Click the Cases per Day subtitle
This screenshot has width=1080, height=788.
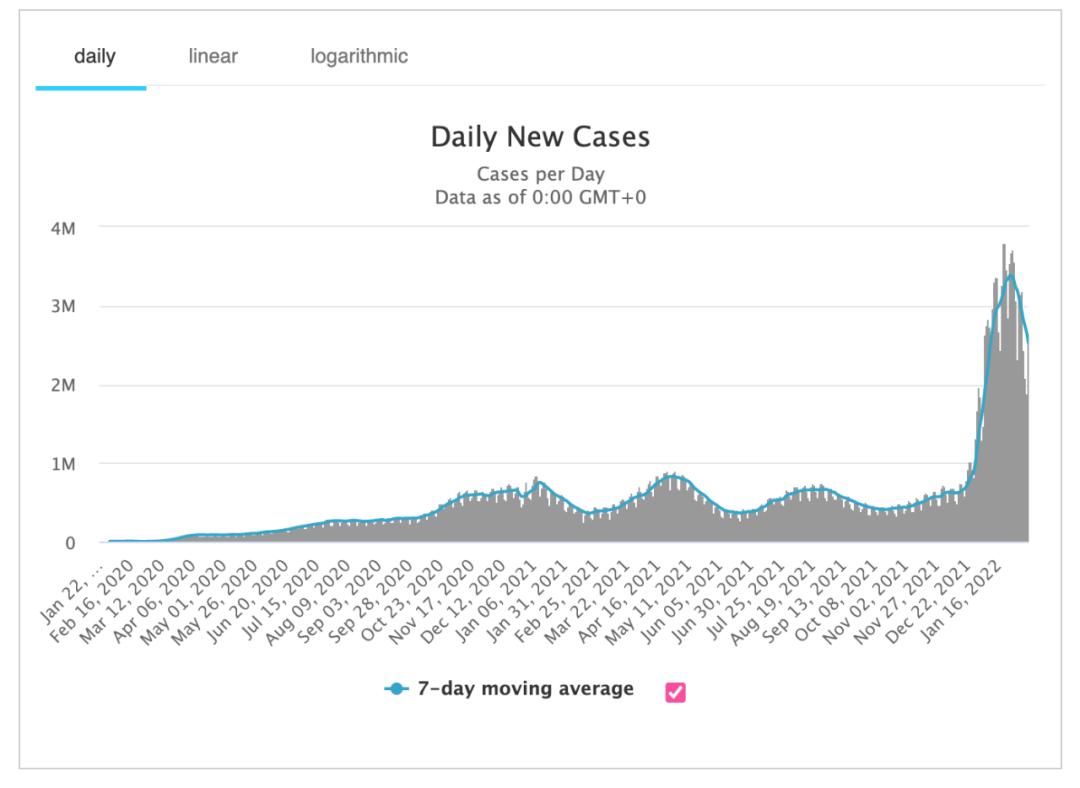point(540,174)
